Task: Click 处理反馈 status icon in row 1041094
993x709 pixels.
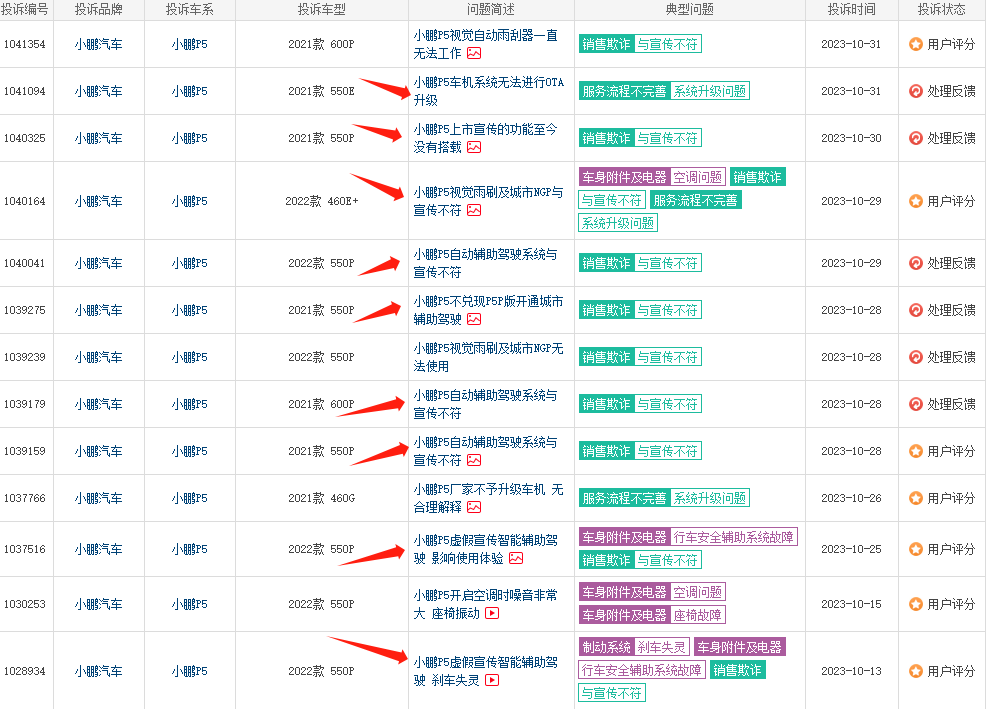Action: click(915, 91)
